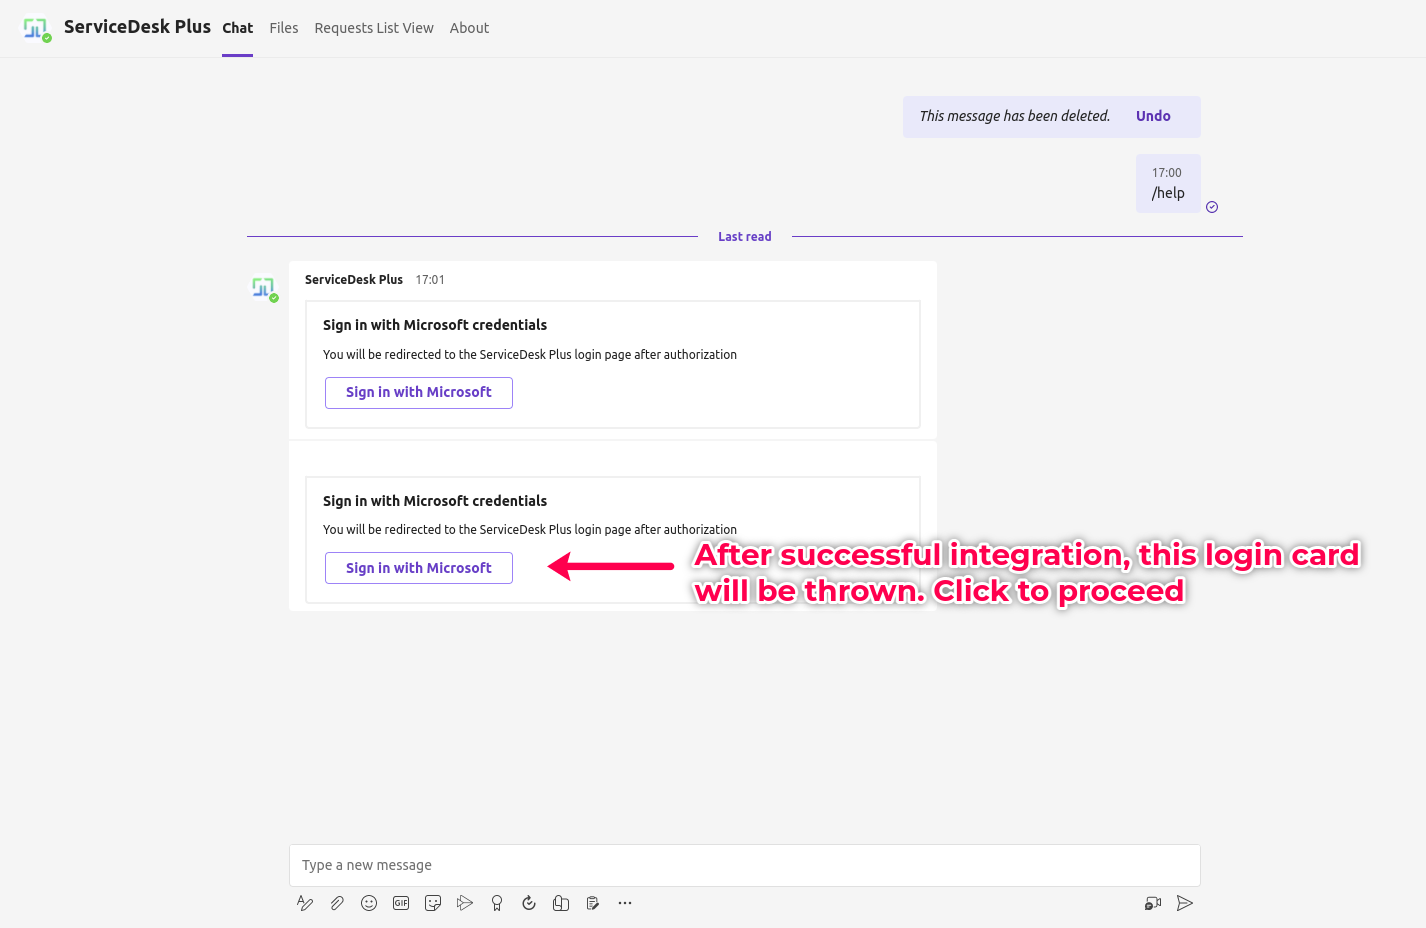Viewport: 1426px width, 928px height.
Task: Click the seen checkmark next to /help message
Action: 1212,207
